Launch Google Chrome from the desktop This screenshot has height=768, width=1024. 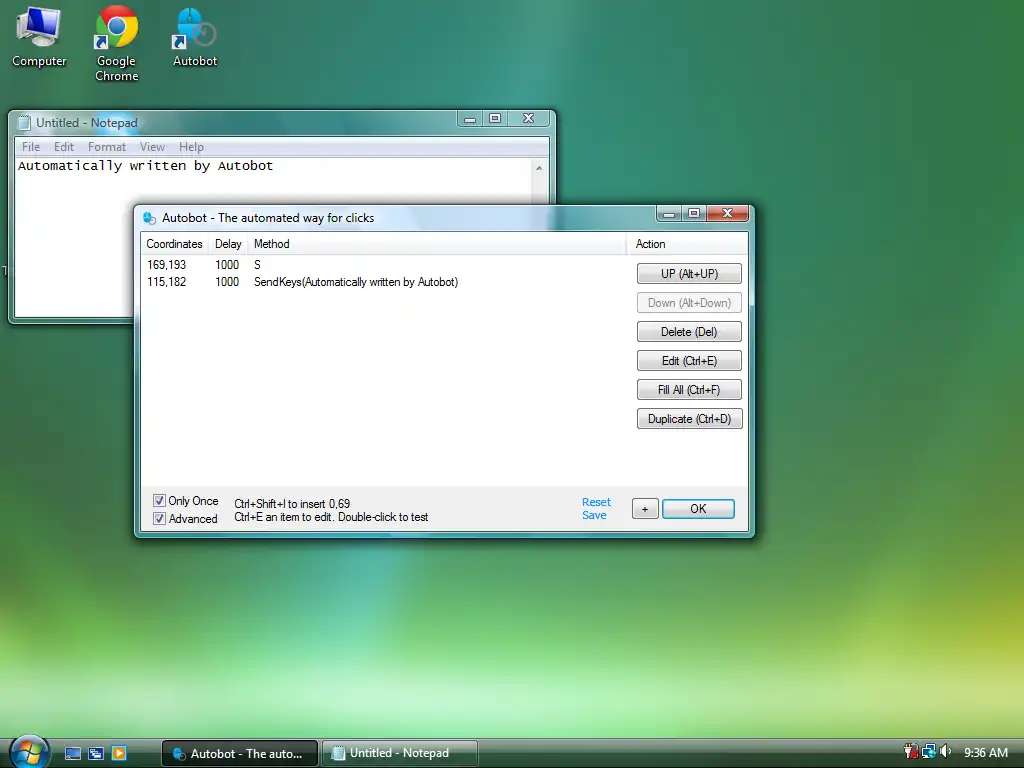(x=116, y=43)
